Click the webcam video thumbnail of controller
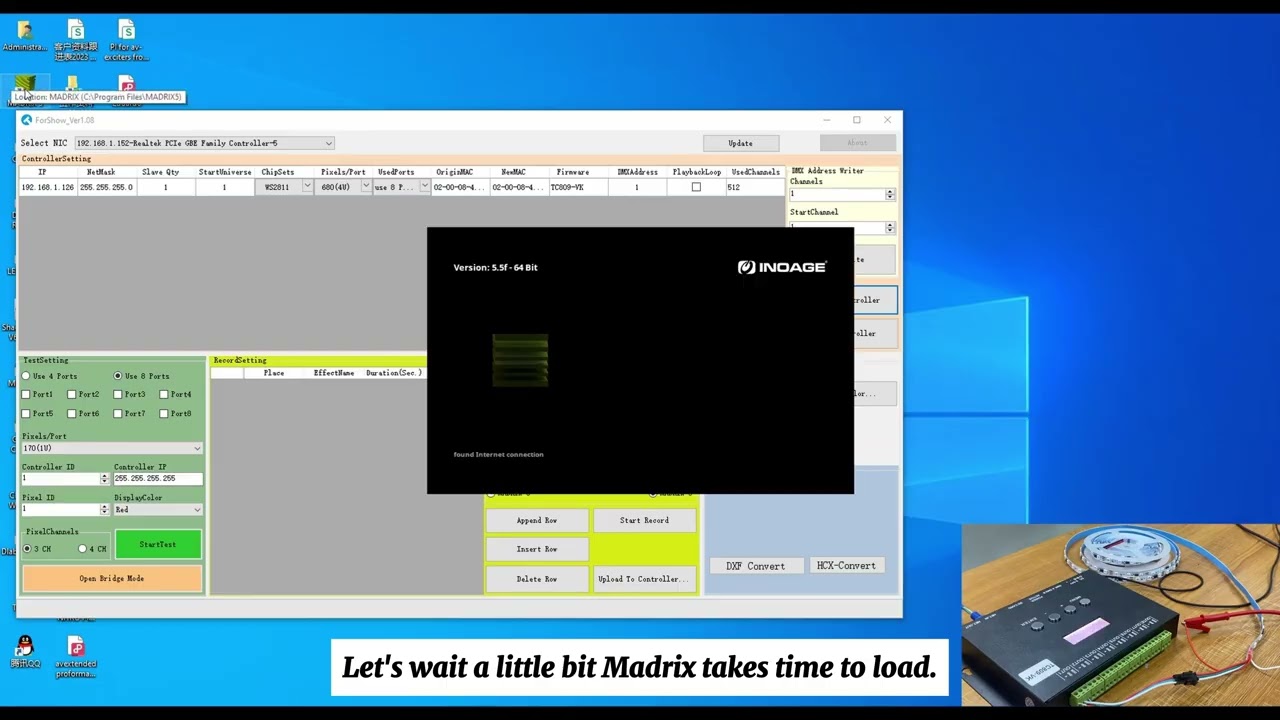 point(1120,614)
